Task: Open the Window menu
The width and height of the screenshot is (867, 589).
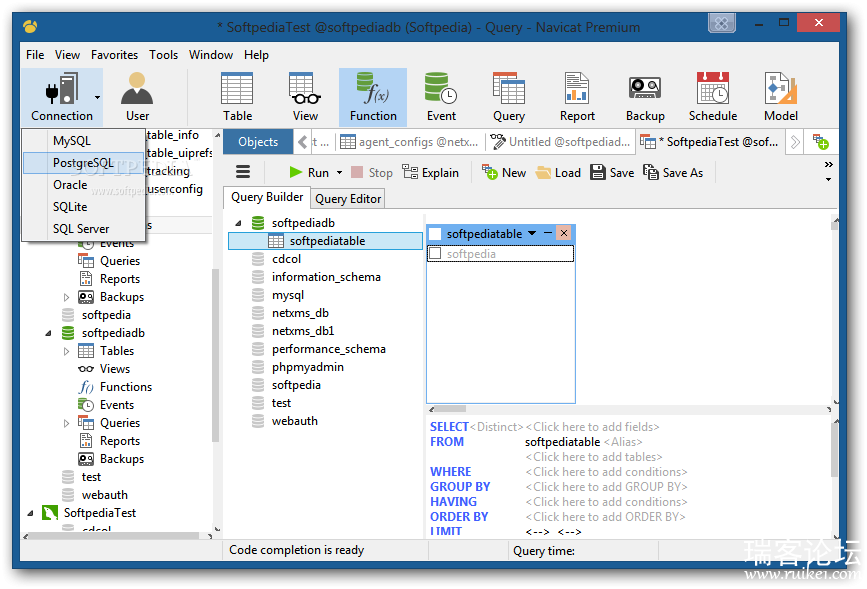Action: coord(211,55)
